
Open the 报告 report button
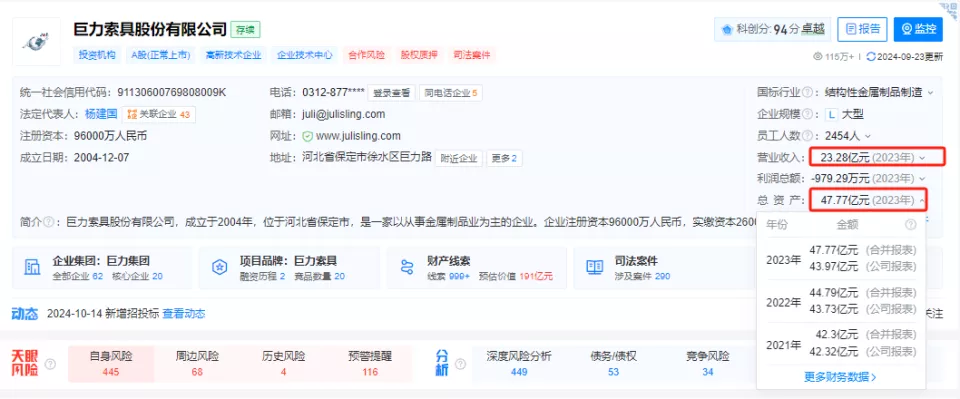point(862,29)
